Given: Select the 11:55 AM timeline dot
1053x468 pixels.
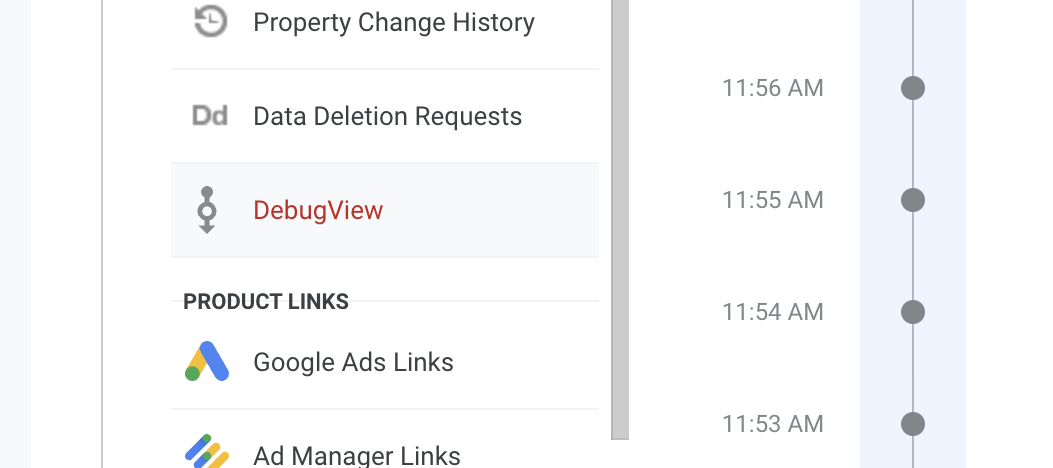Looking at the screenshot, I should tap(913, 200).
